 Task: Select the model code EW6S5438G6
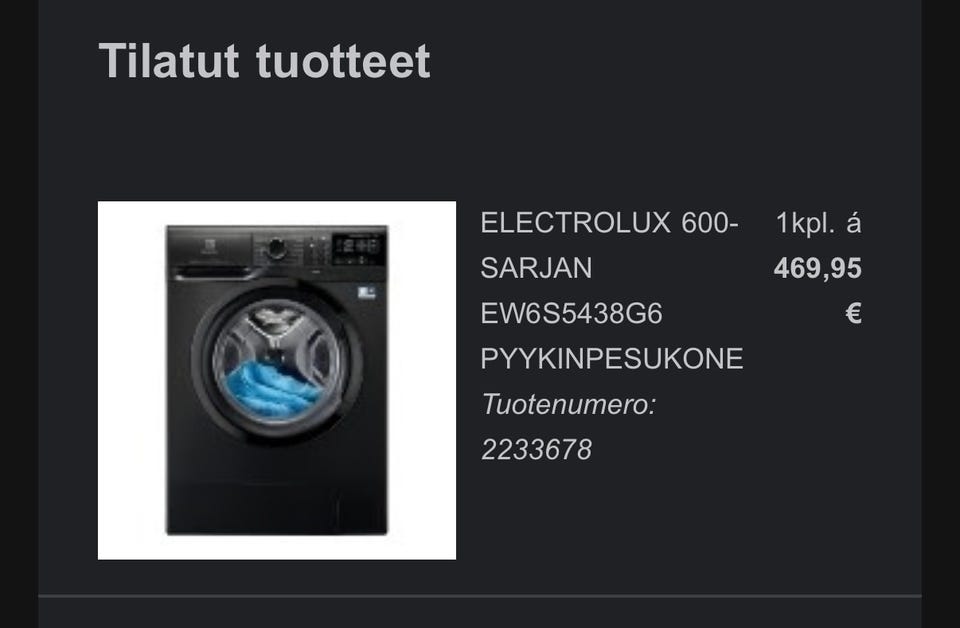(571, 313)
